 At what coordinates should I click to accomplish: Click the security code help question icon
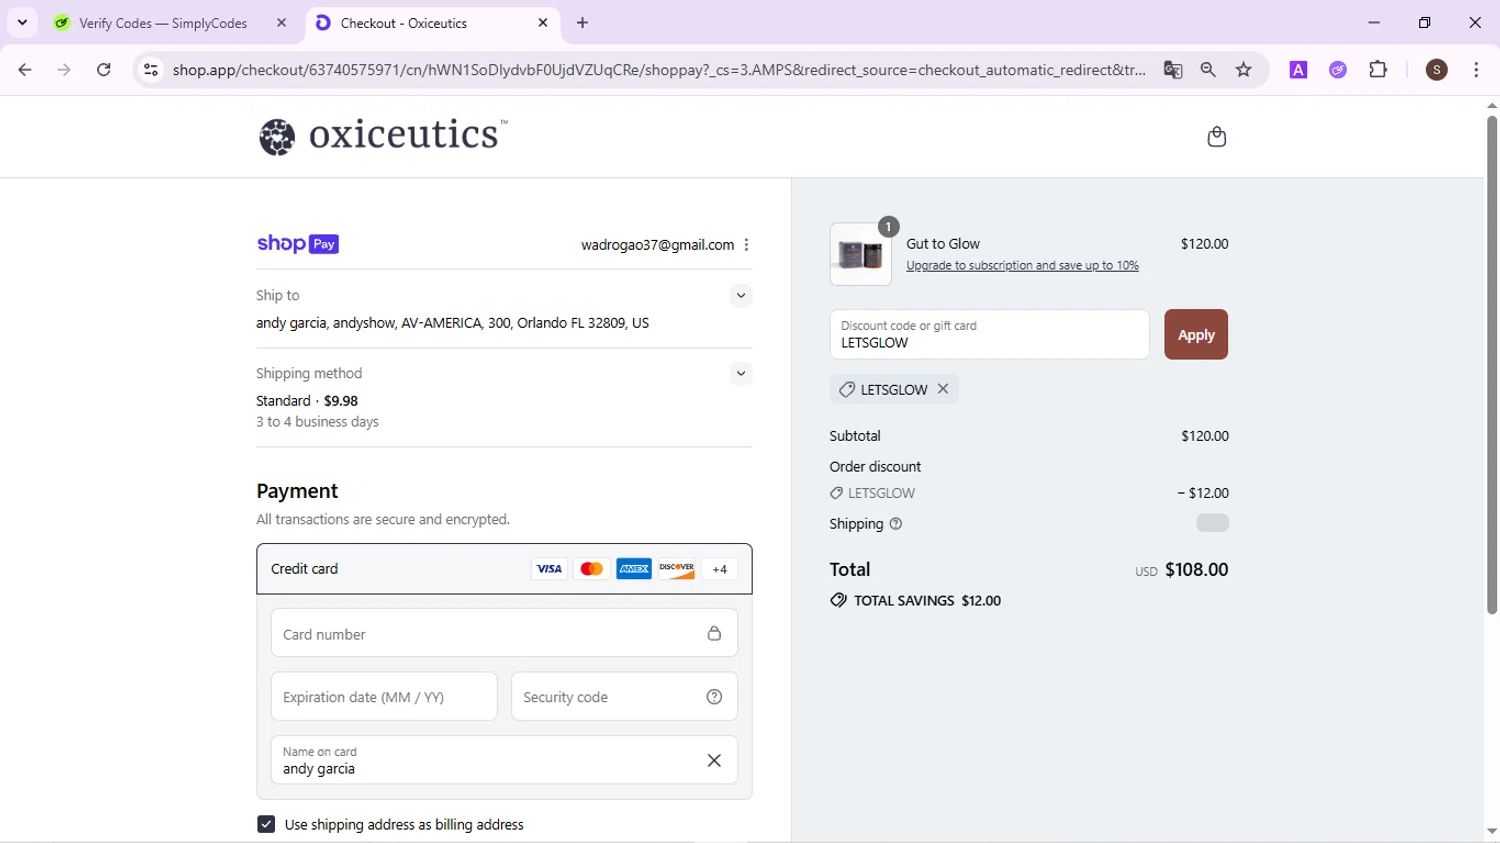click(714, 697)
